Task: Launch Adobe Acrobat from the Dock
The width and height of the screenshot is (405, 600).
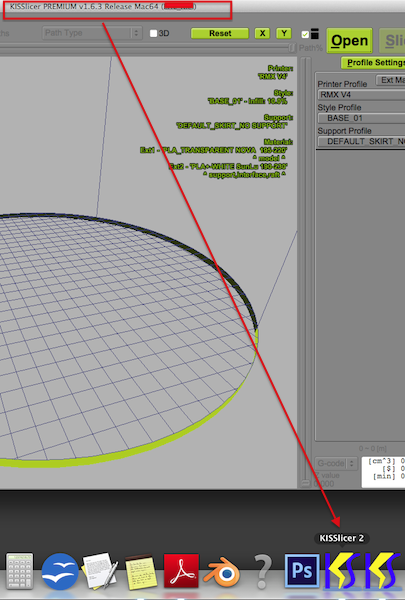Action: pyautogui.click(x=181, y=571)
